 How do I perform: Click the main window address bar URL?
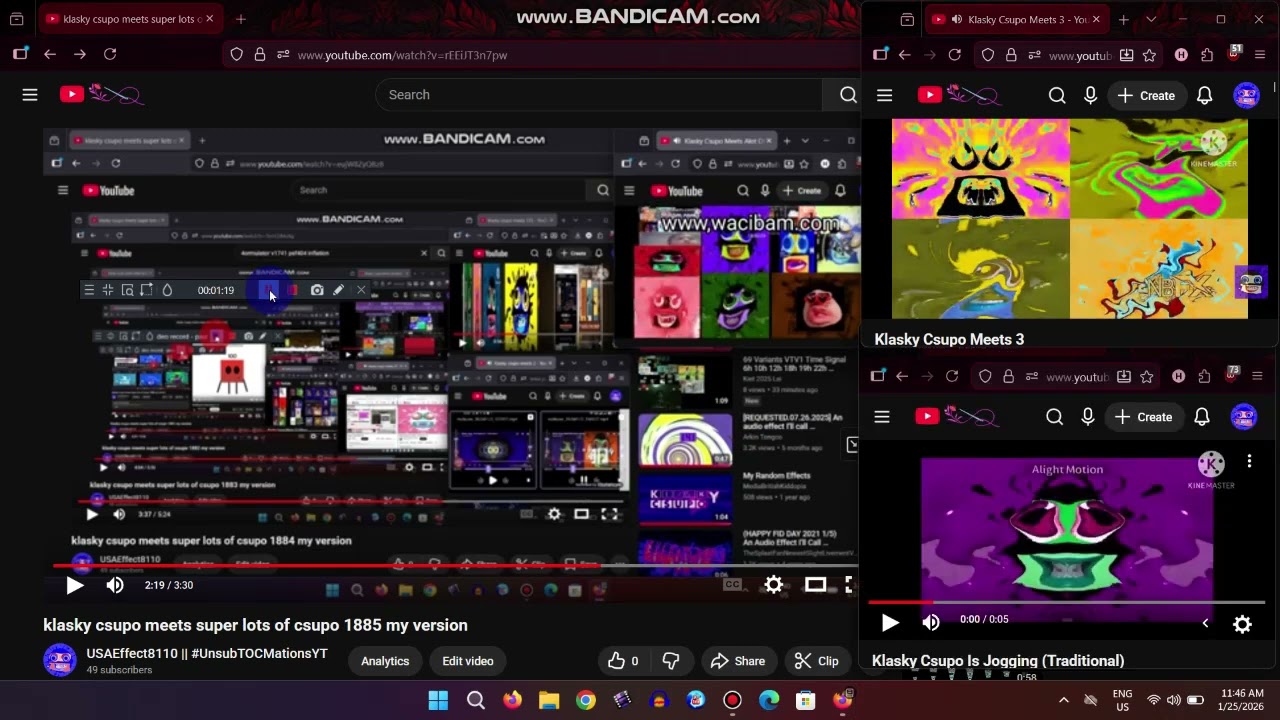[402, 55]
